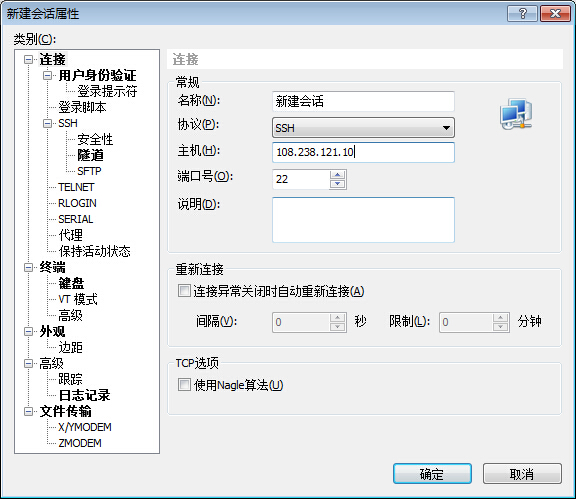The height and width of the screenshot is (499, 576).
Task: Collapse the SSH tree node
Action: 47,123
